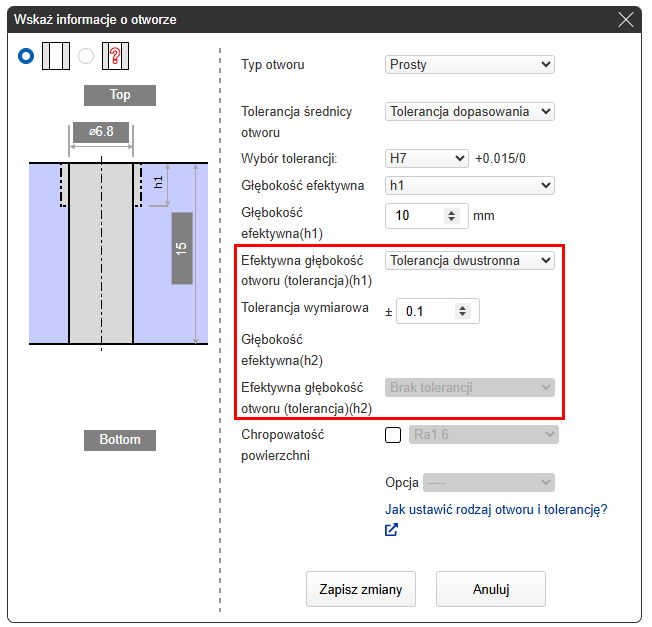Click the through-hole type icon
Image resolution: width=652 pixels, height=627 pixels.
coord(55,57)
